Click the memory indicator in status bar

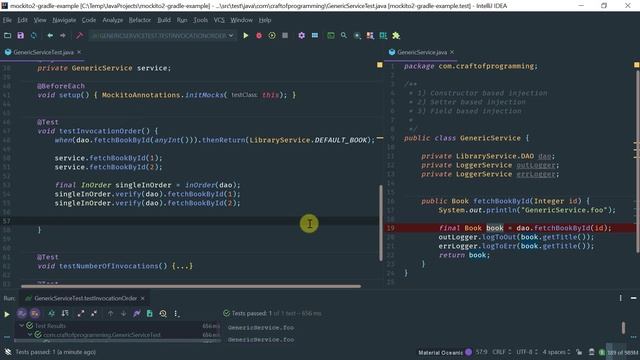pyautogui.click(x=622, y=352)
